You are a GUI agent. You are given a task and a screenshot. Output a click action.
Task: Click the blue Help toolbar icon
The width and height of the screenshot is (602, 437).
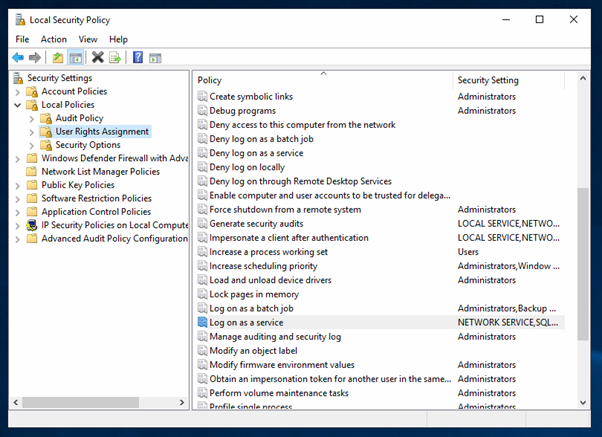[138, 58]
